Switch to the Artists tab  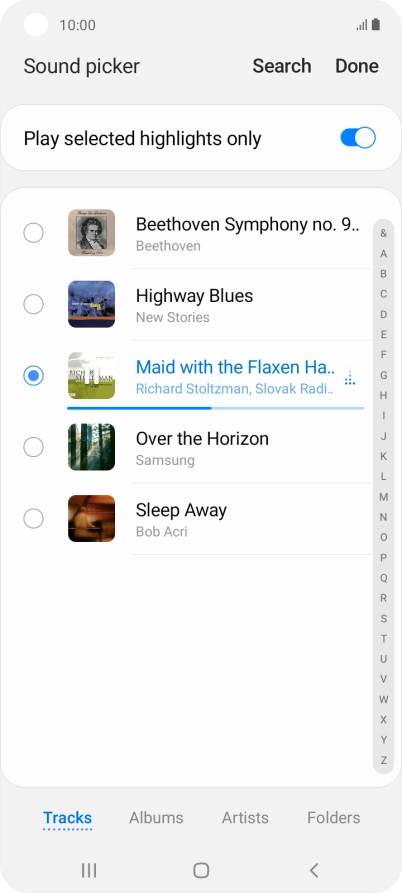245,818
